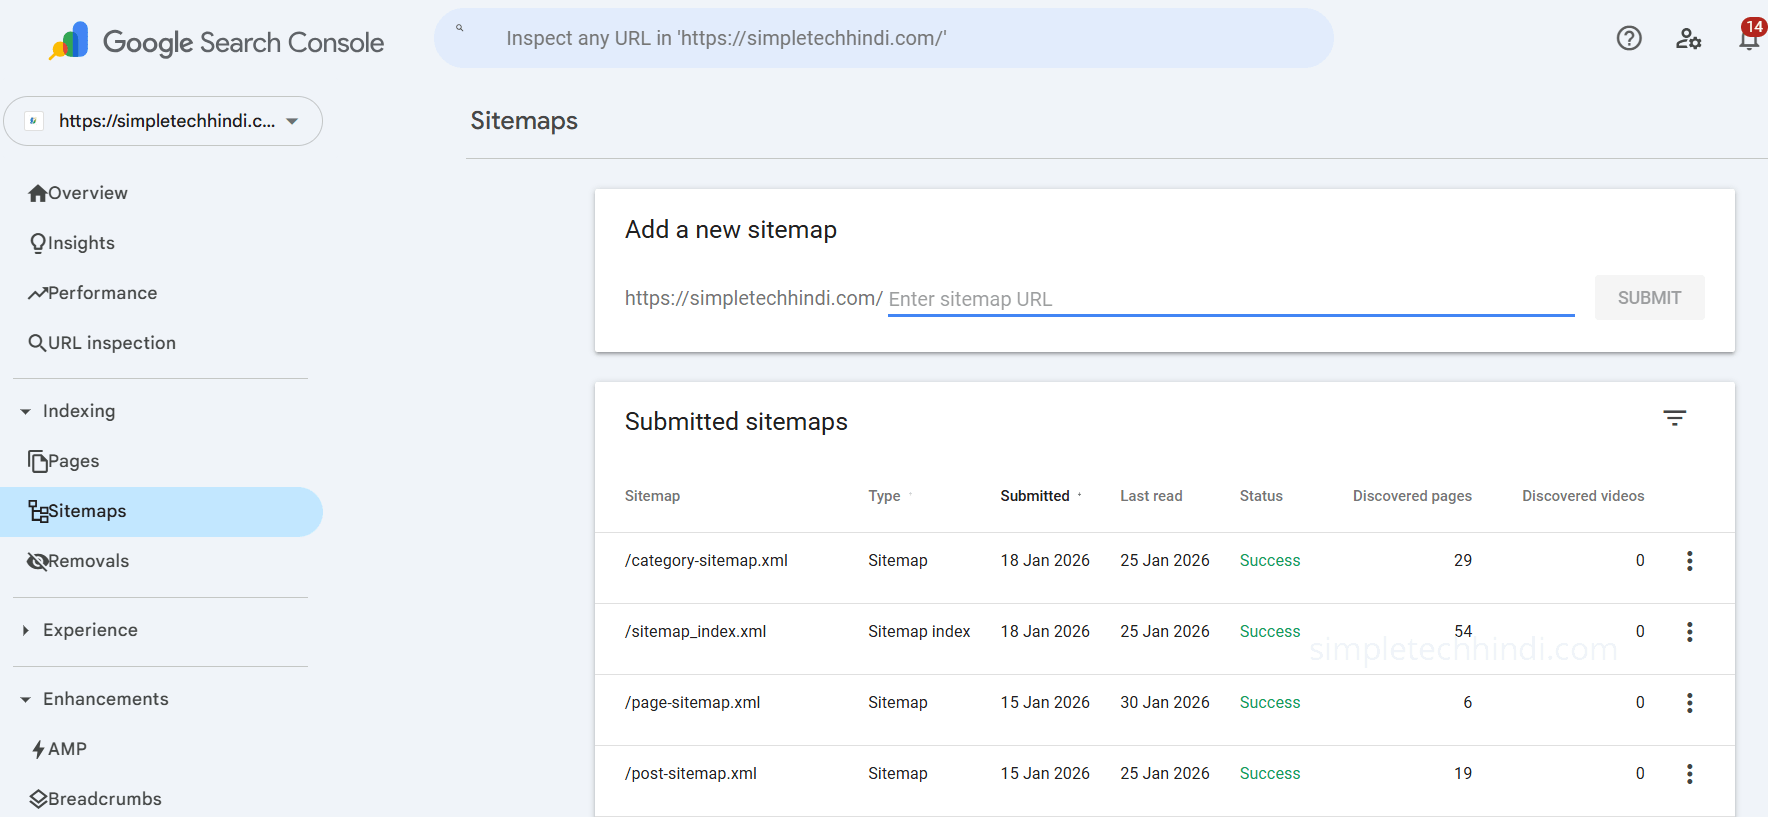Click Success status of /post-sitemap.xml
This screenshot has height=817, width=1768.
tap(1270, 774)
